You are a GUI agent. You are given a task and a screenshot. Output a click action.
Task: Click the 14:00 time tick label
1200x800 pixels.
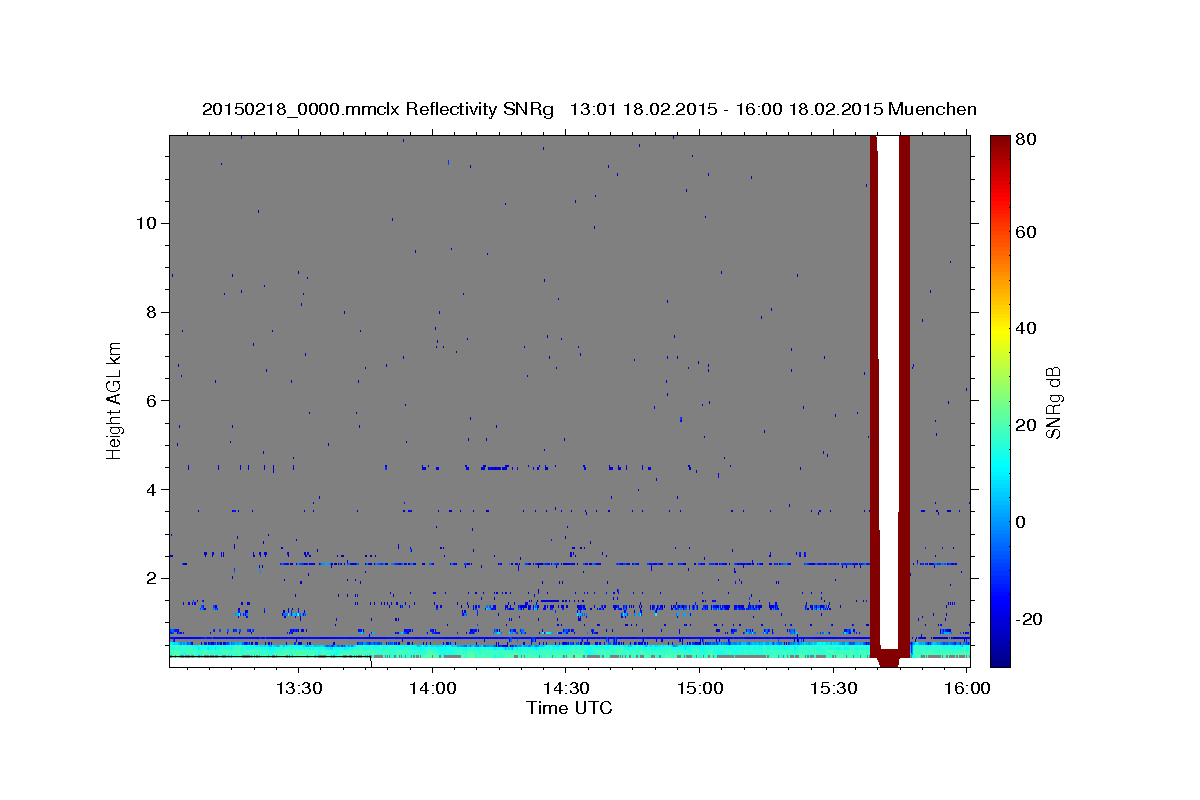point(432,688)
